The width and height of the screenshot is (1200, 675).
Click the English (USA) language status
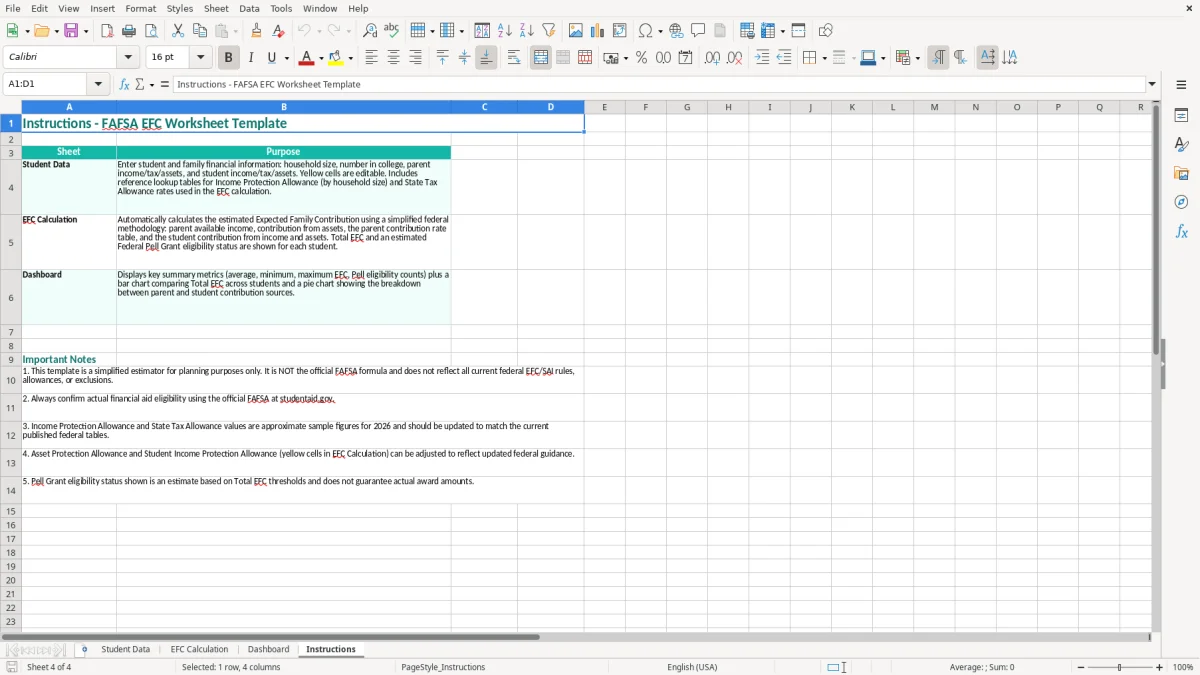tap(692, 667)
